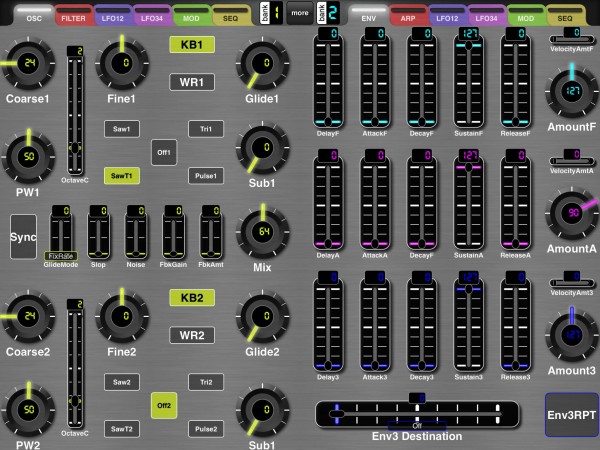Select the Pulse1 waveform
600x450 pixels.
(206, 176)
